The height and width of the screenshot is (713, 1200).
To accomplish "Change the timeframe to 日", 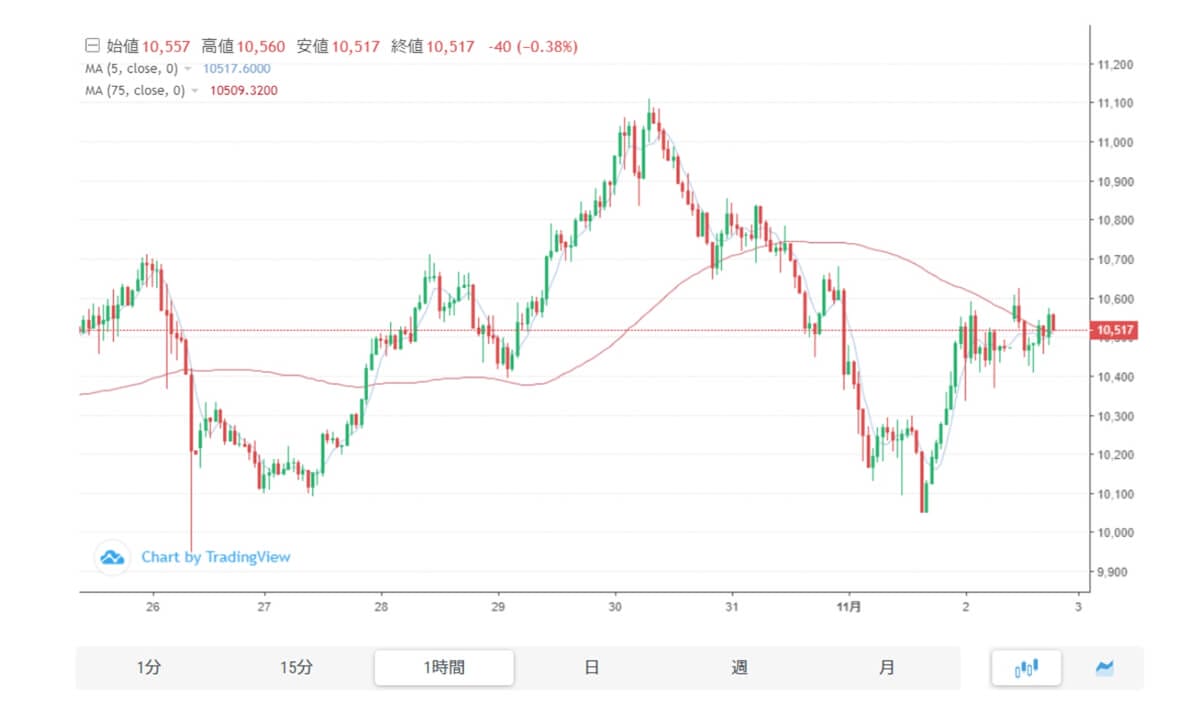I will 592,668.
